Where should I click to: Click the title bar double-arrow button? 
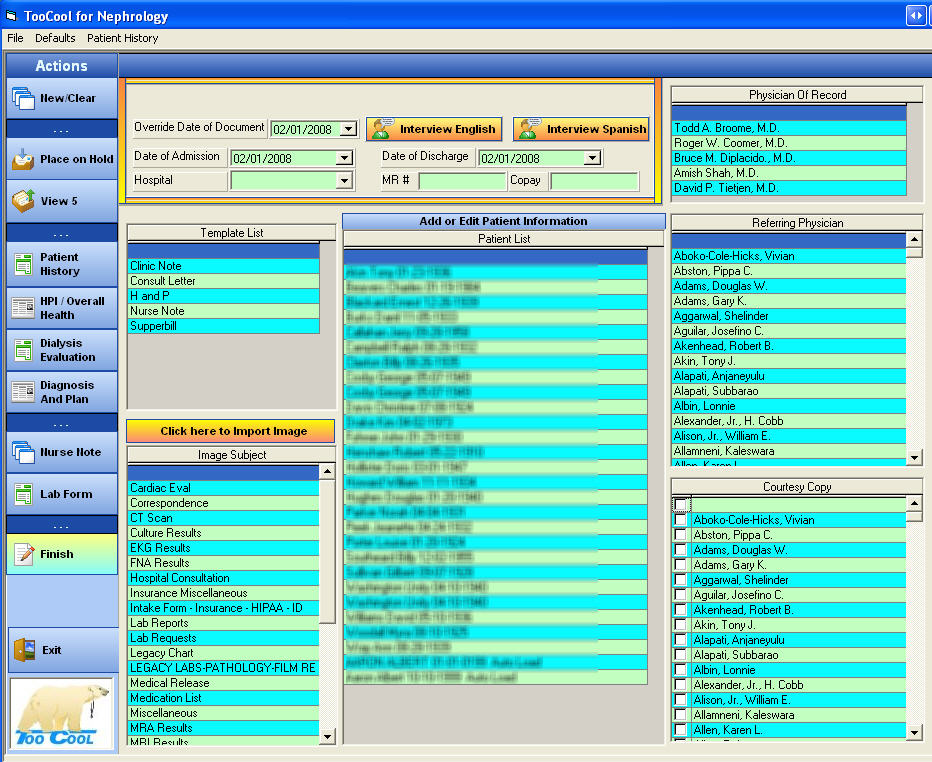coord(915,15)
